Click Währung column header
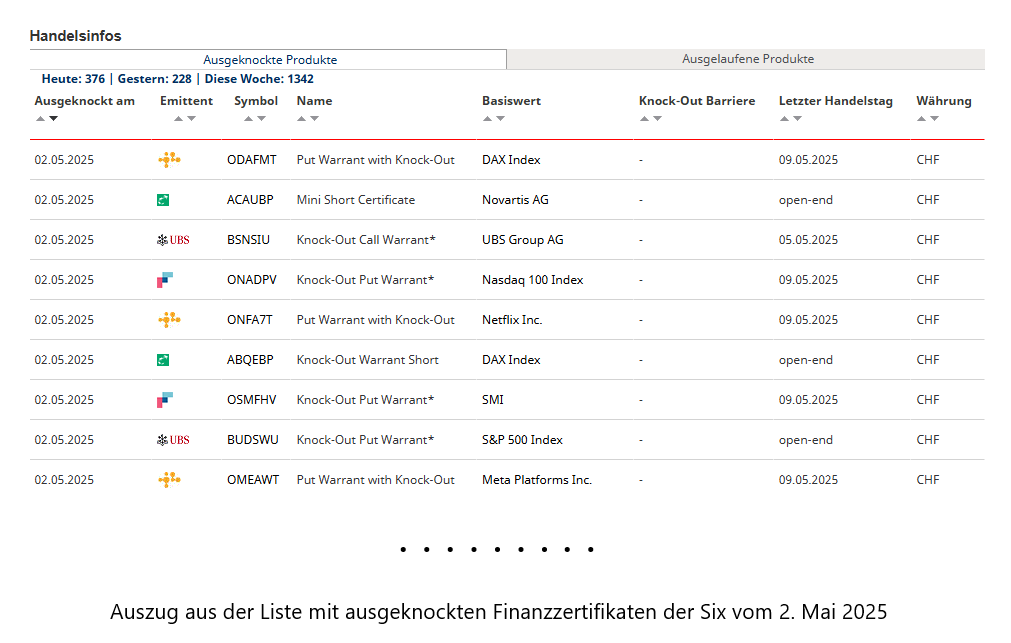Screen dimensions: 1011x643 tap(944, 101)
